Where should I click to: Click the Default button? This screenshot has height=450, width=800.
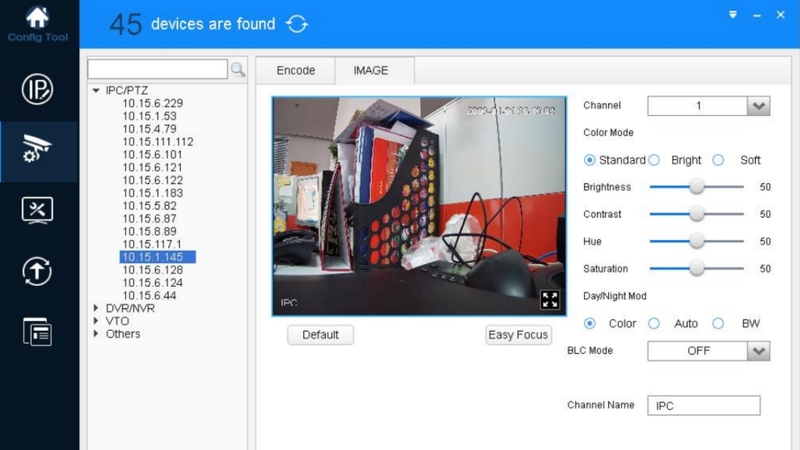(320, 335)
